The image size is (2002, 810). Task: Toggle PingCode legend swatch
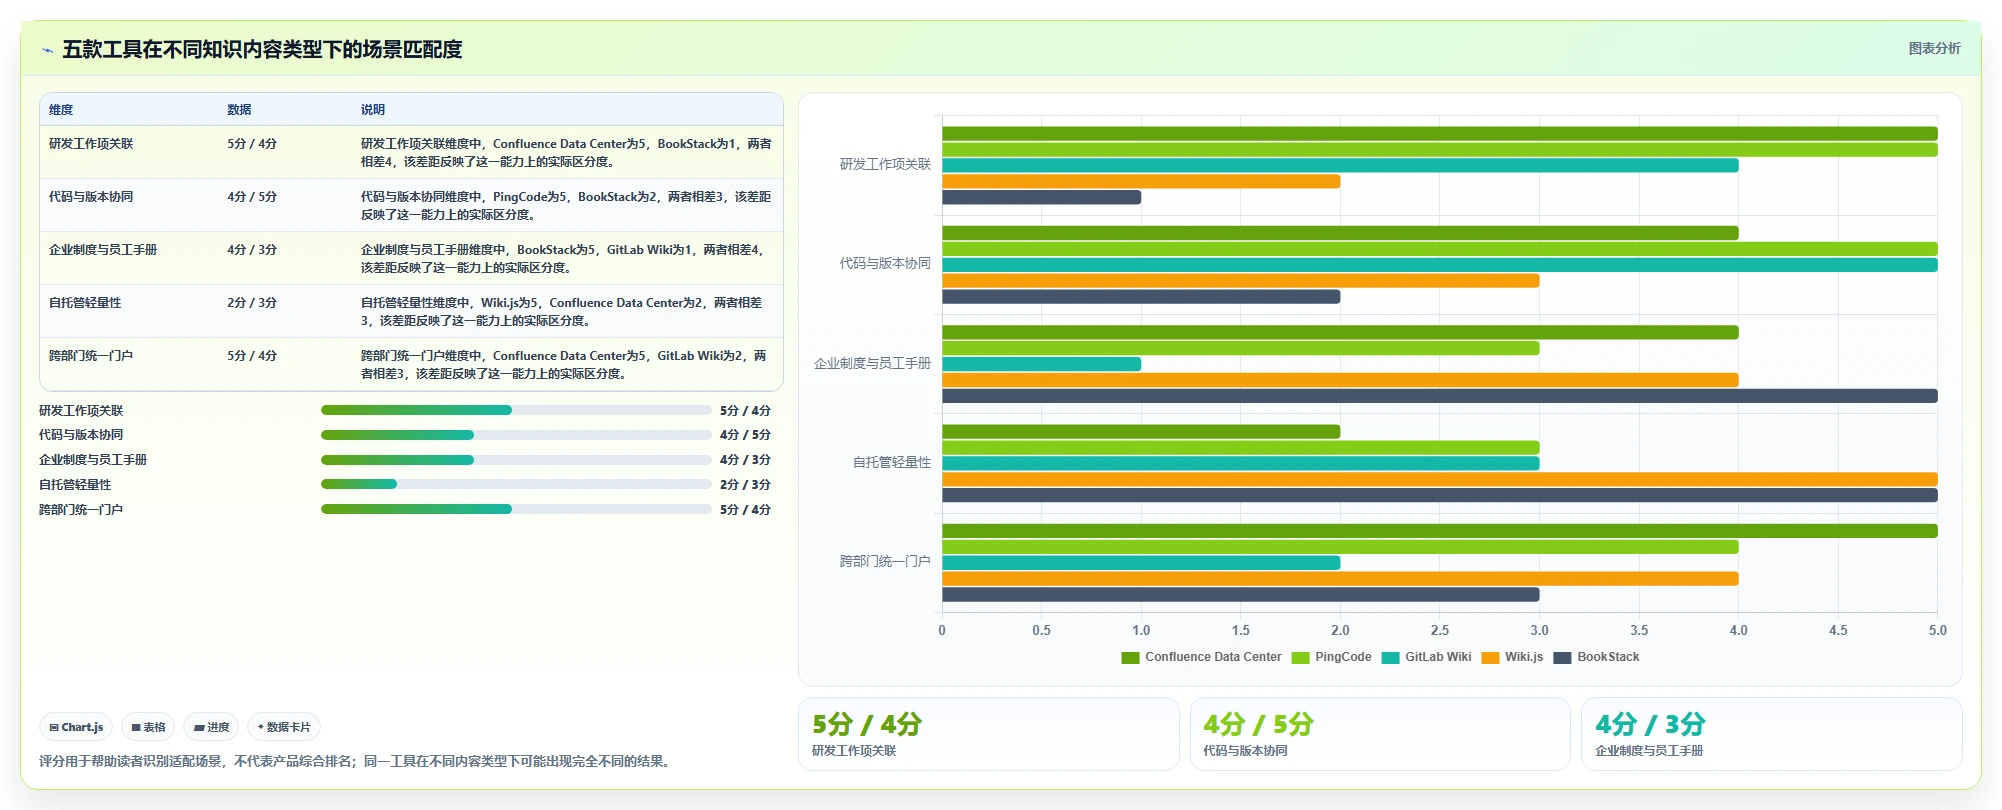tap(1300, 657)
